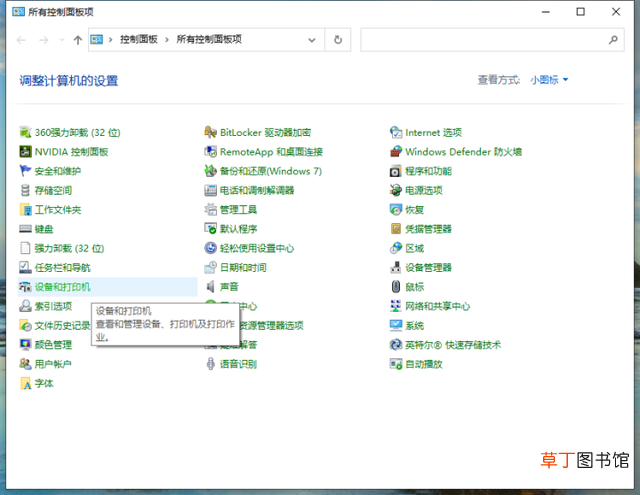
Task: Click the search magnifier icon
Action: (613, 40)
